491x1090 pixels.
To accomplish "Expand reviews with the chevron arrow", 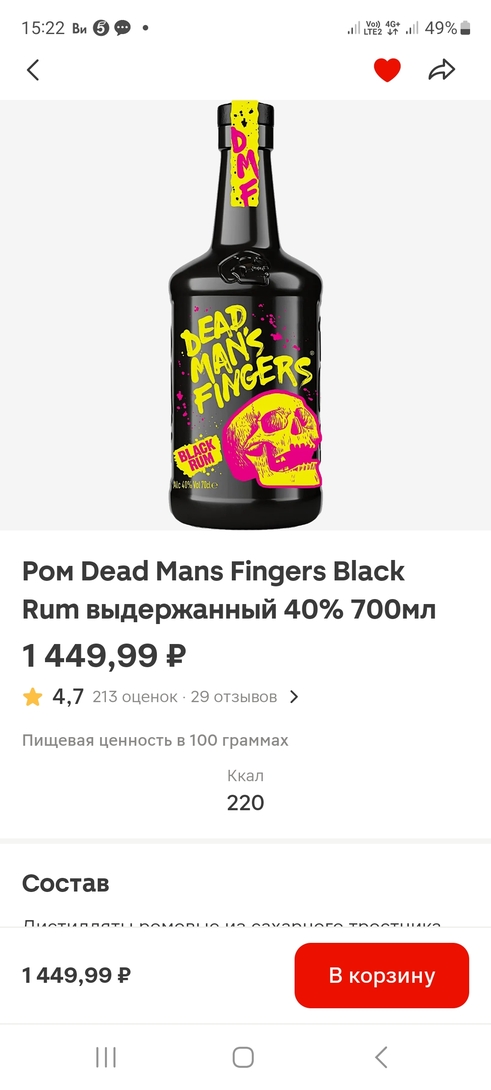I will [x=293, y=697].
